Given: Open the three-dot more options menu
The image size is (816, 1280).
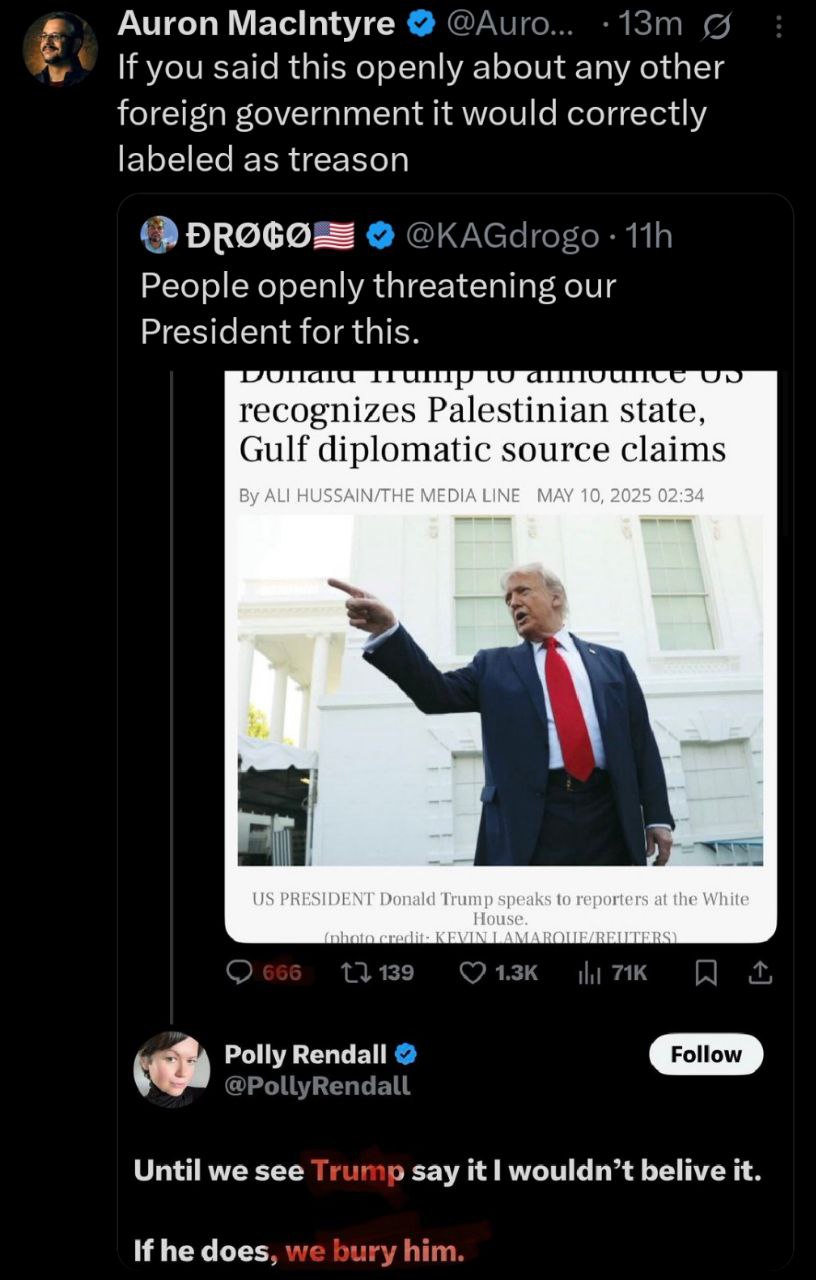Looking at the screenshot, I should point(780,24).
